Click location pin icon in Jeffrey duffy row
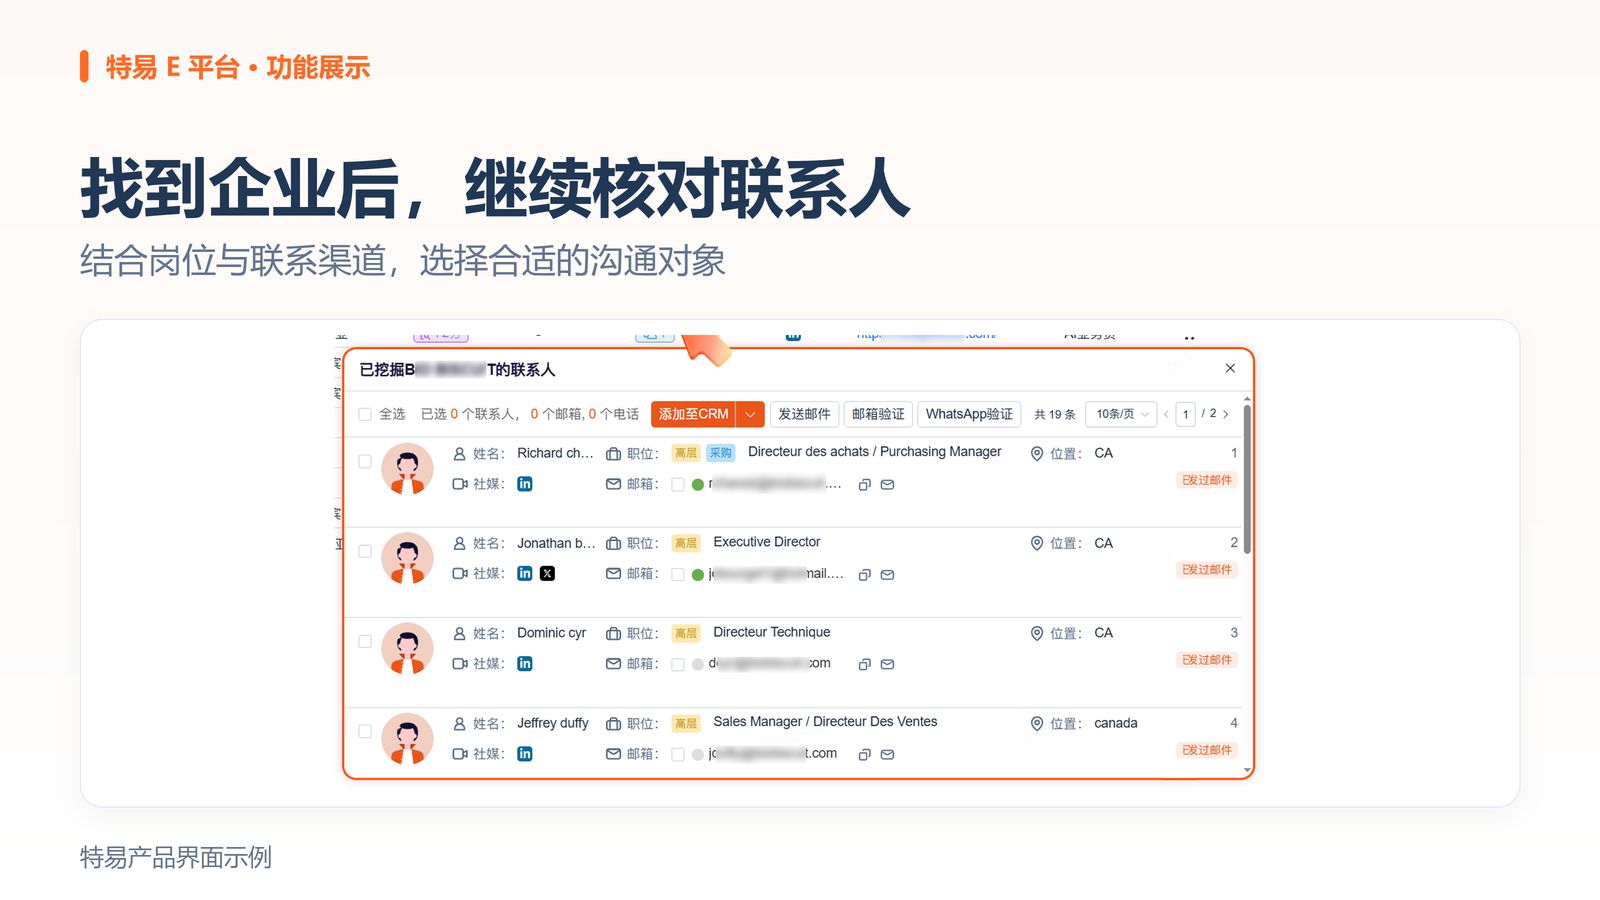Image resolution: width=1600 pixels, height=900 pixels. point(1037,723)
